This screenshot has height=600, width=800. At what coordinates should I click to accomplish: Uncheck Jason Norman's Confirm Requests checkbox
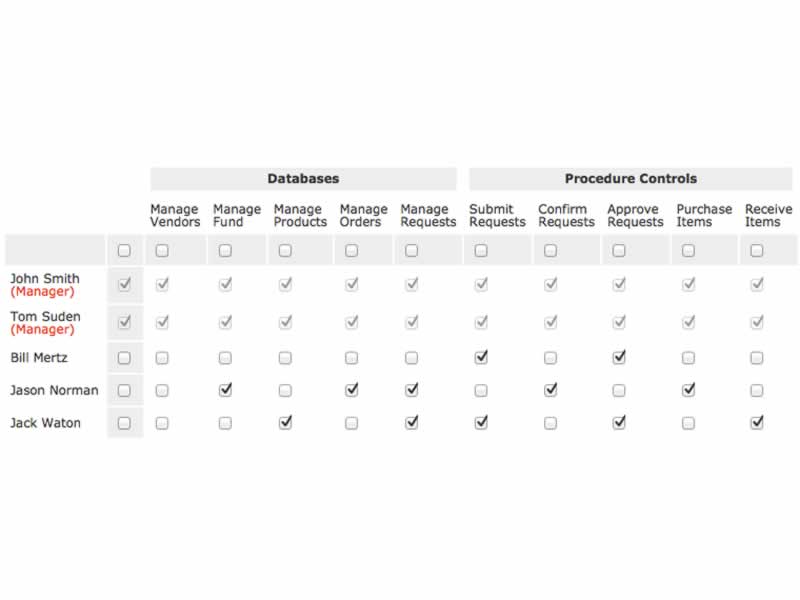[x=550, y=390]
